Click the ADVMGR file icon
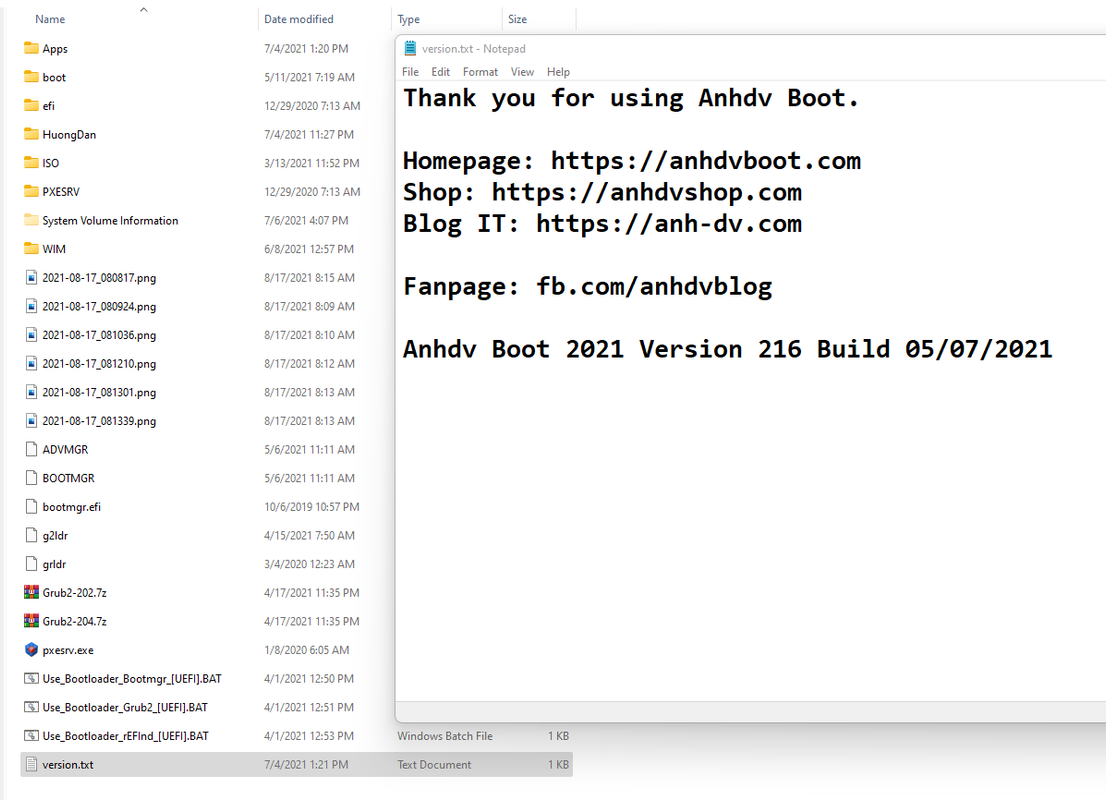1106x800 pixels. [31, 449]
